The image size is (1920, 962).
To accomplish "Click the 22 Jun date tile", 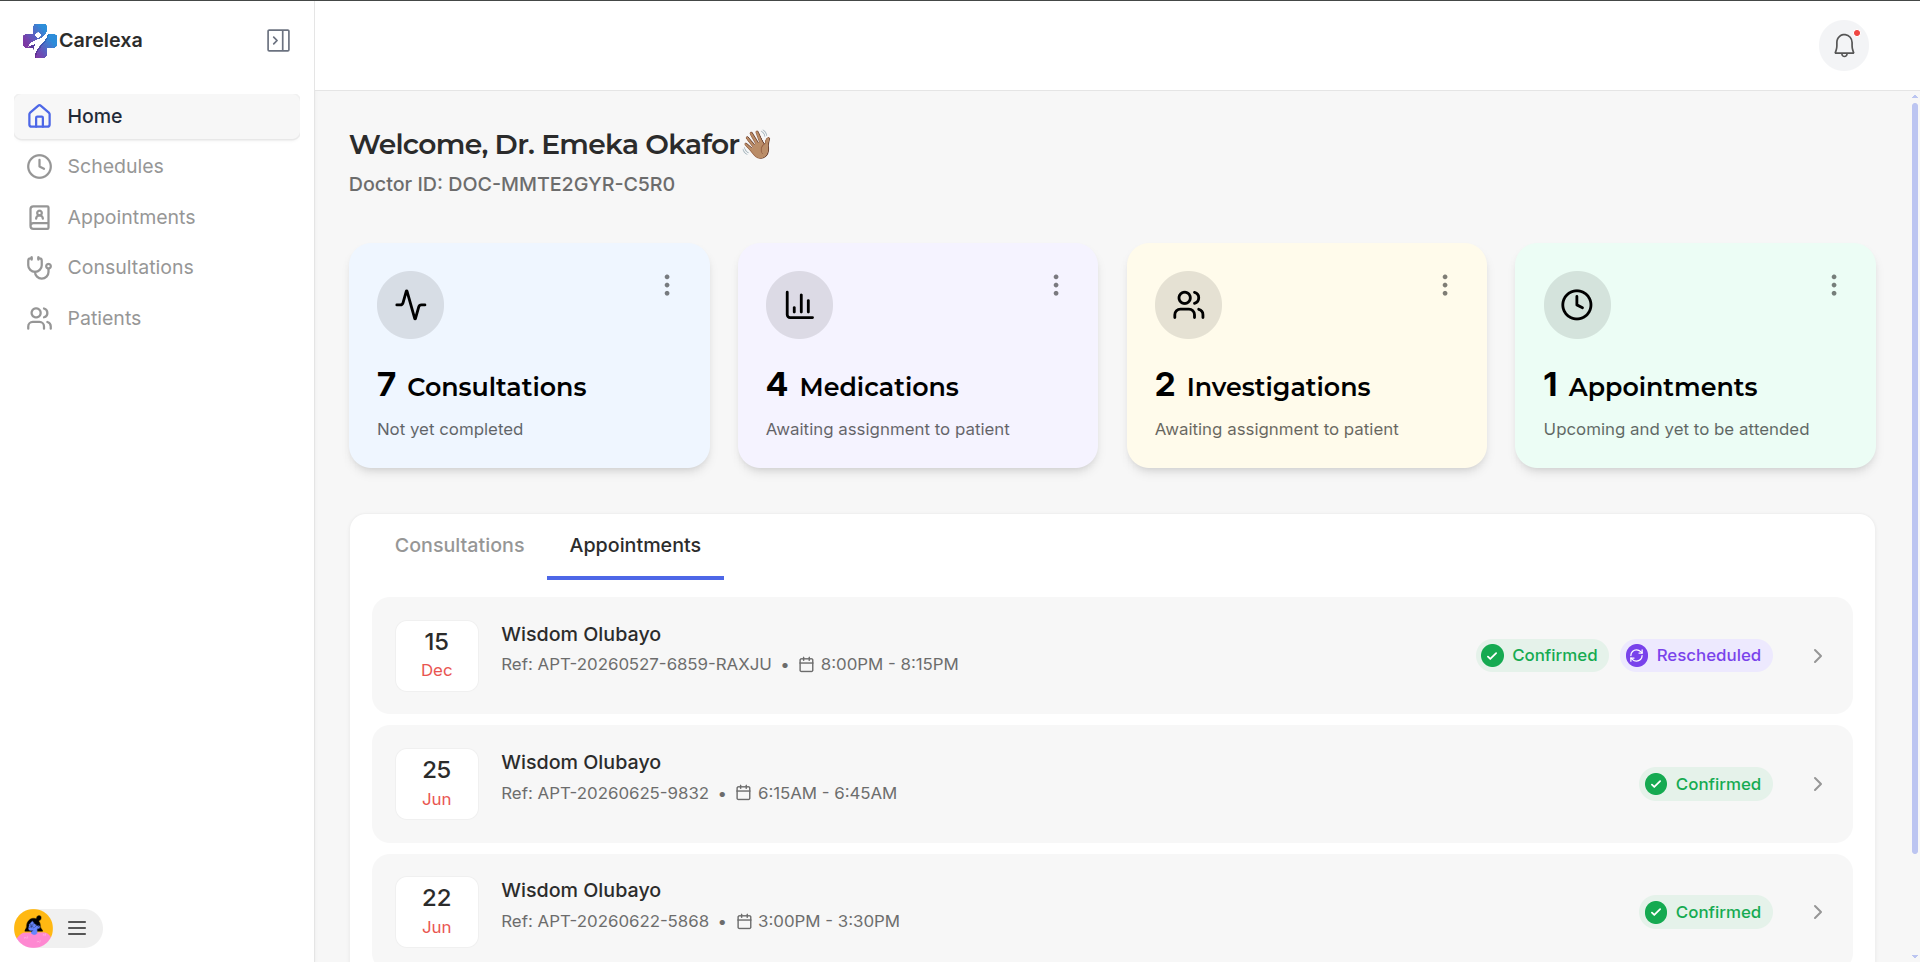I will [437, 912].
